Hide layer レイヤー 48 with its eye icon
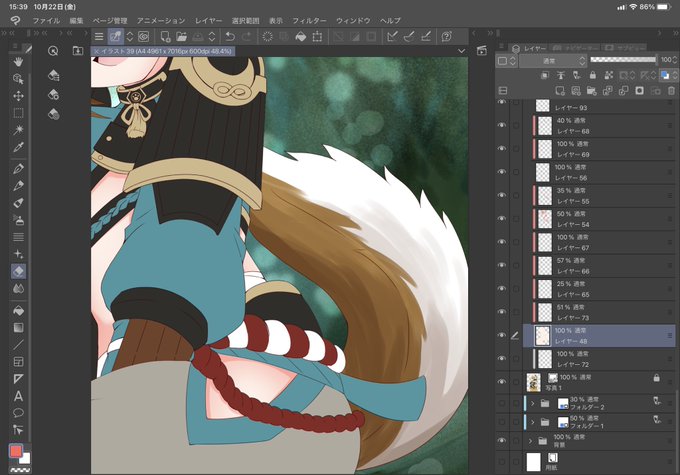 point(502,335)
